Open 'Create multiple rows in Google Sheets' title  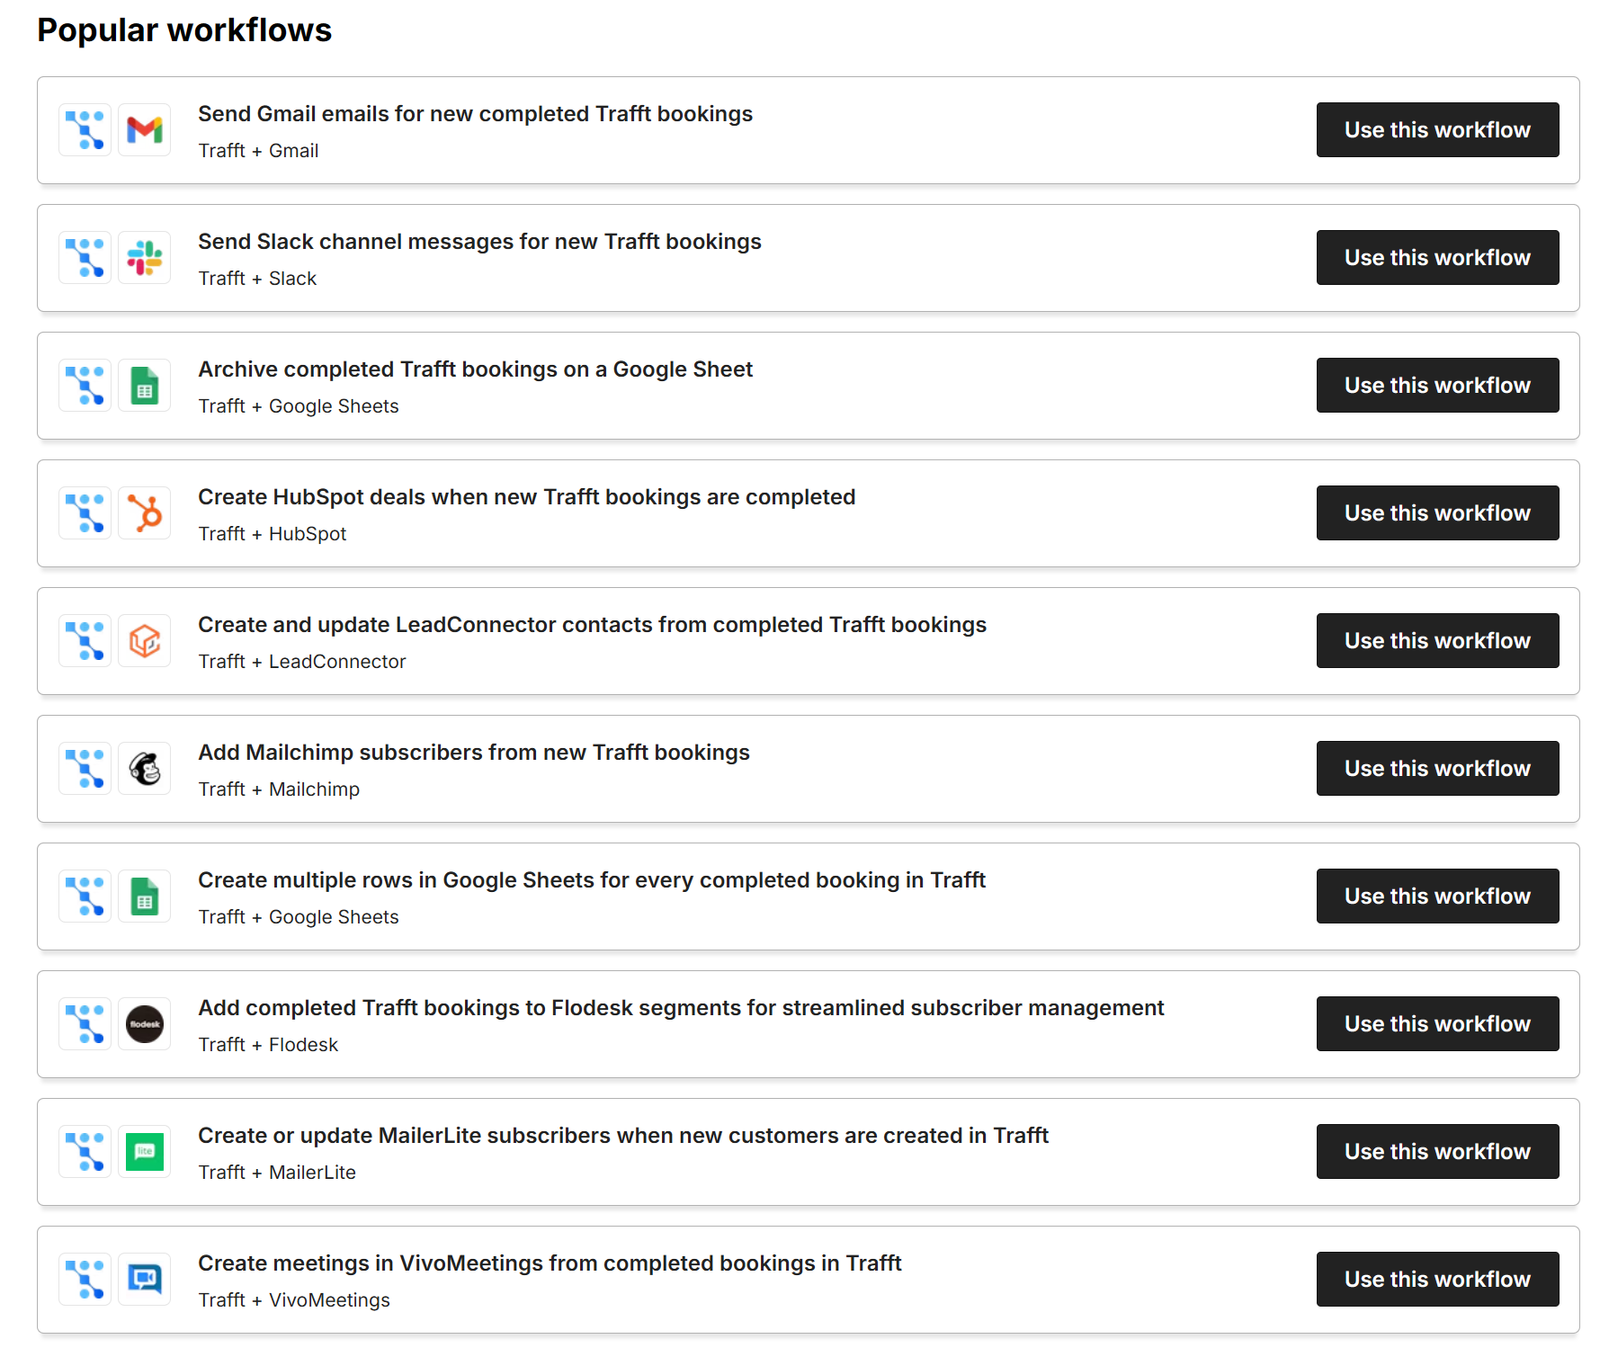591,881
